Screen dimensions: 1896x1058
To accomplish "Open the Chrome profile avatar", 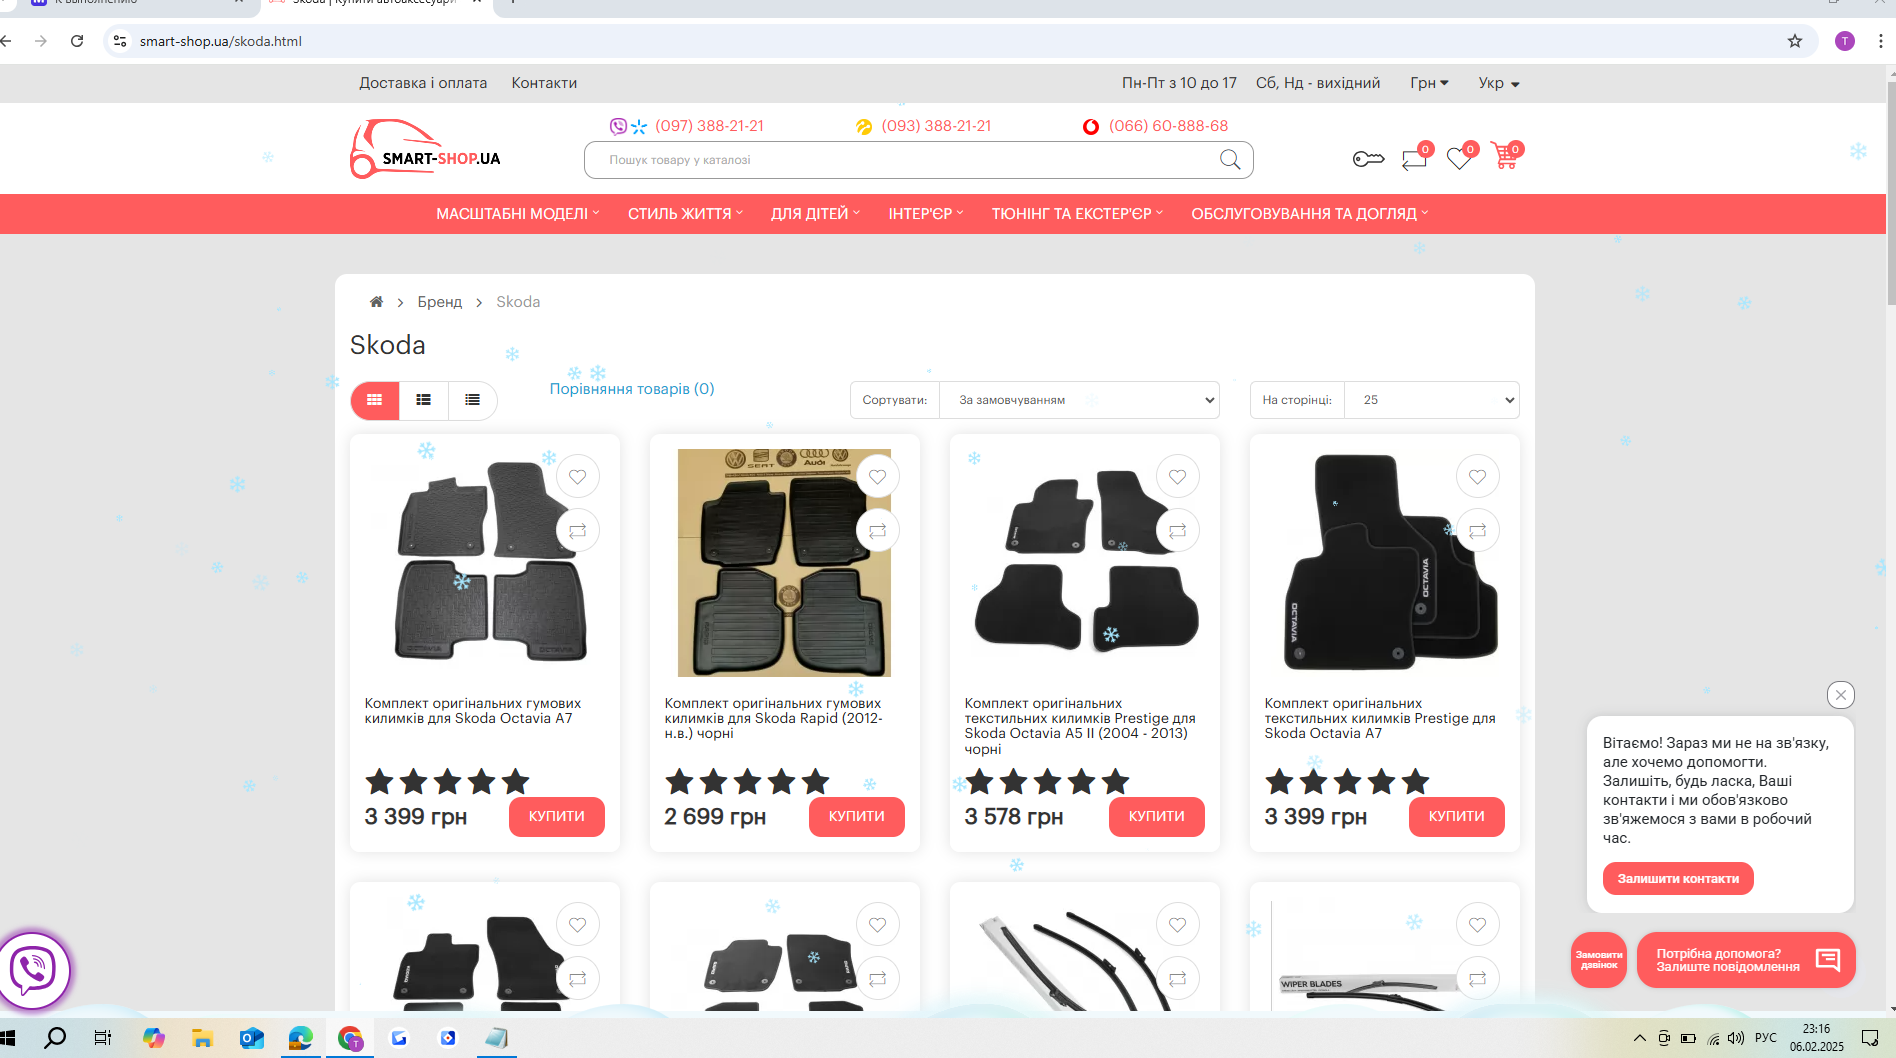I will [x=1845, y=41].
